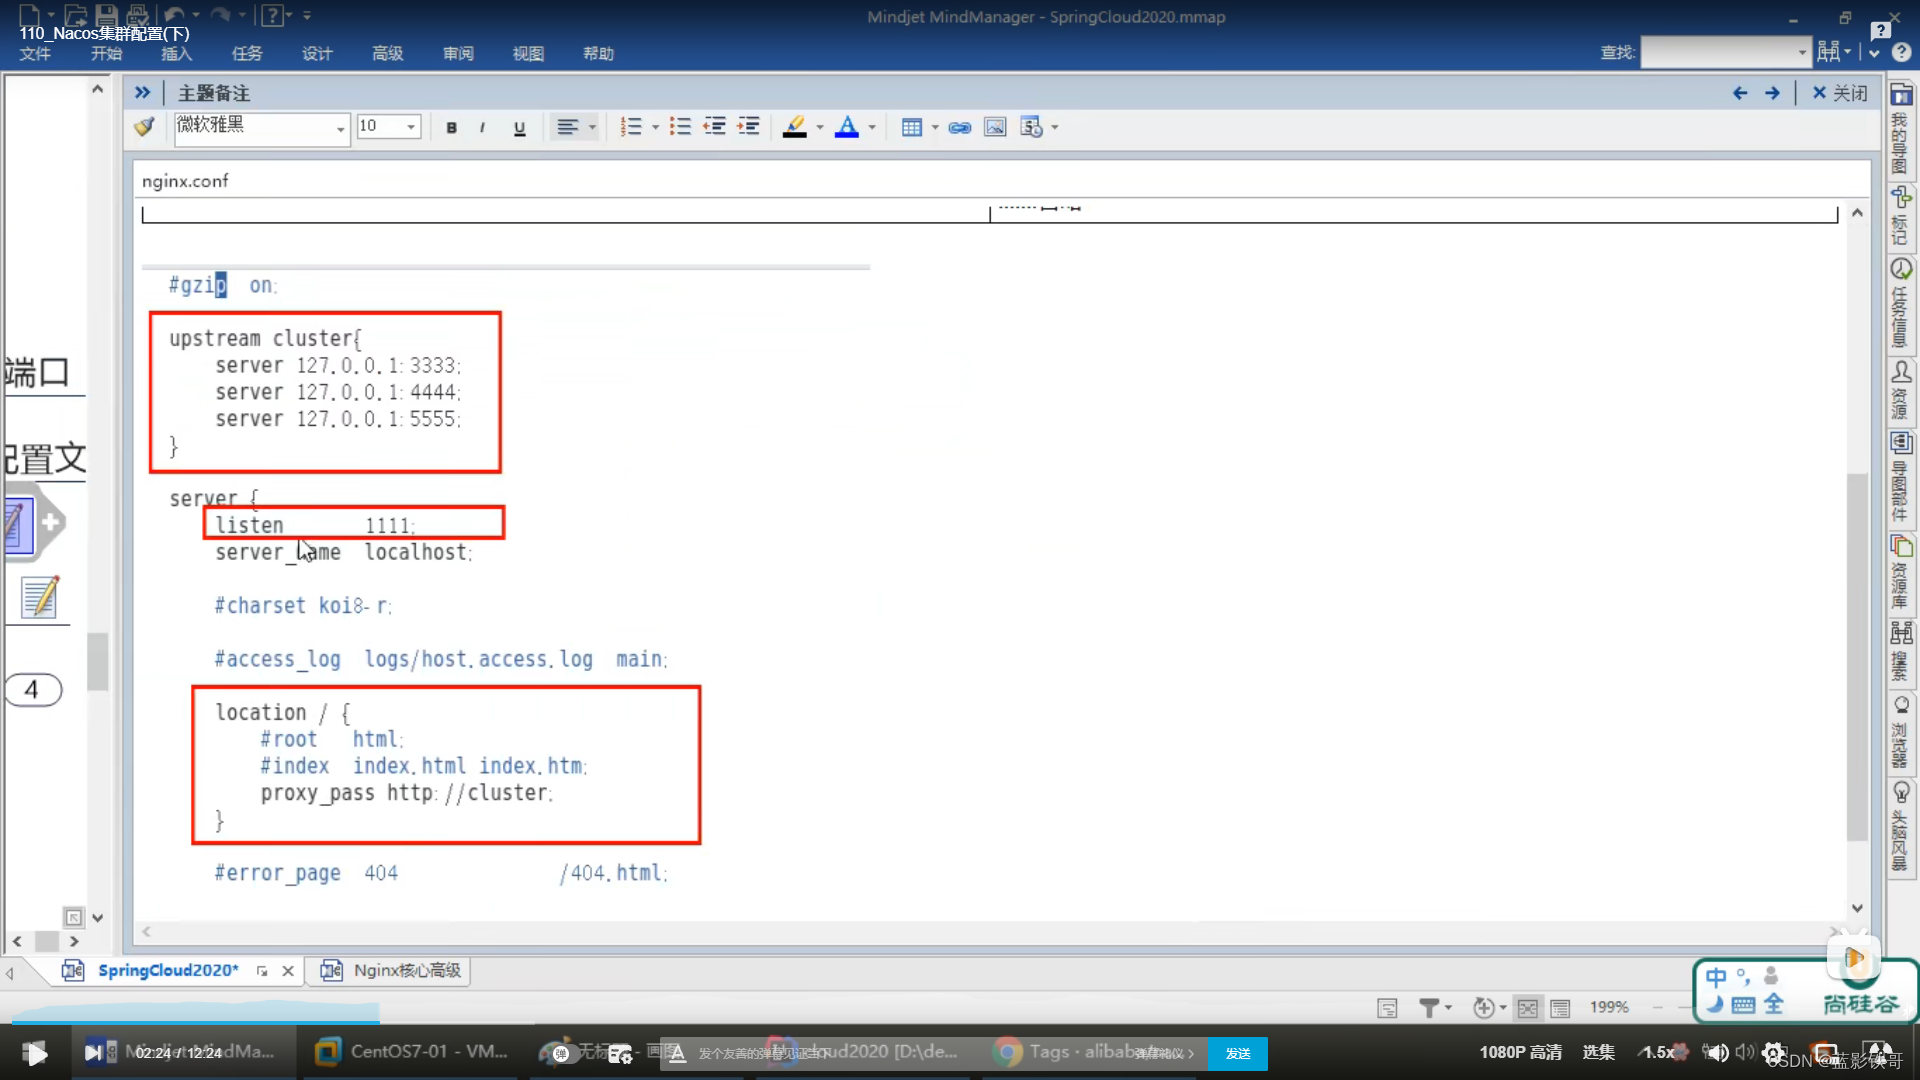The width and height of the screenshot is (1920, 1080).
Task: Skip to the next video
Action: point(93,1052)
